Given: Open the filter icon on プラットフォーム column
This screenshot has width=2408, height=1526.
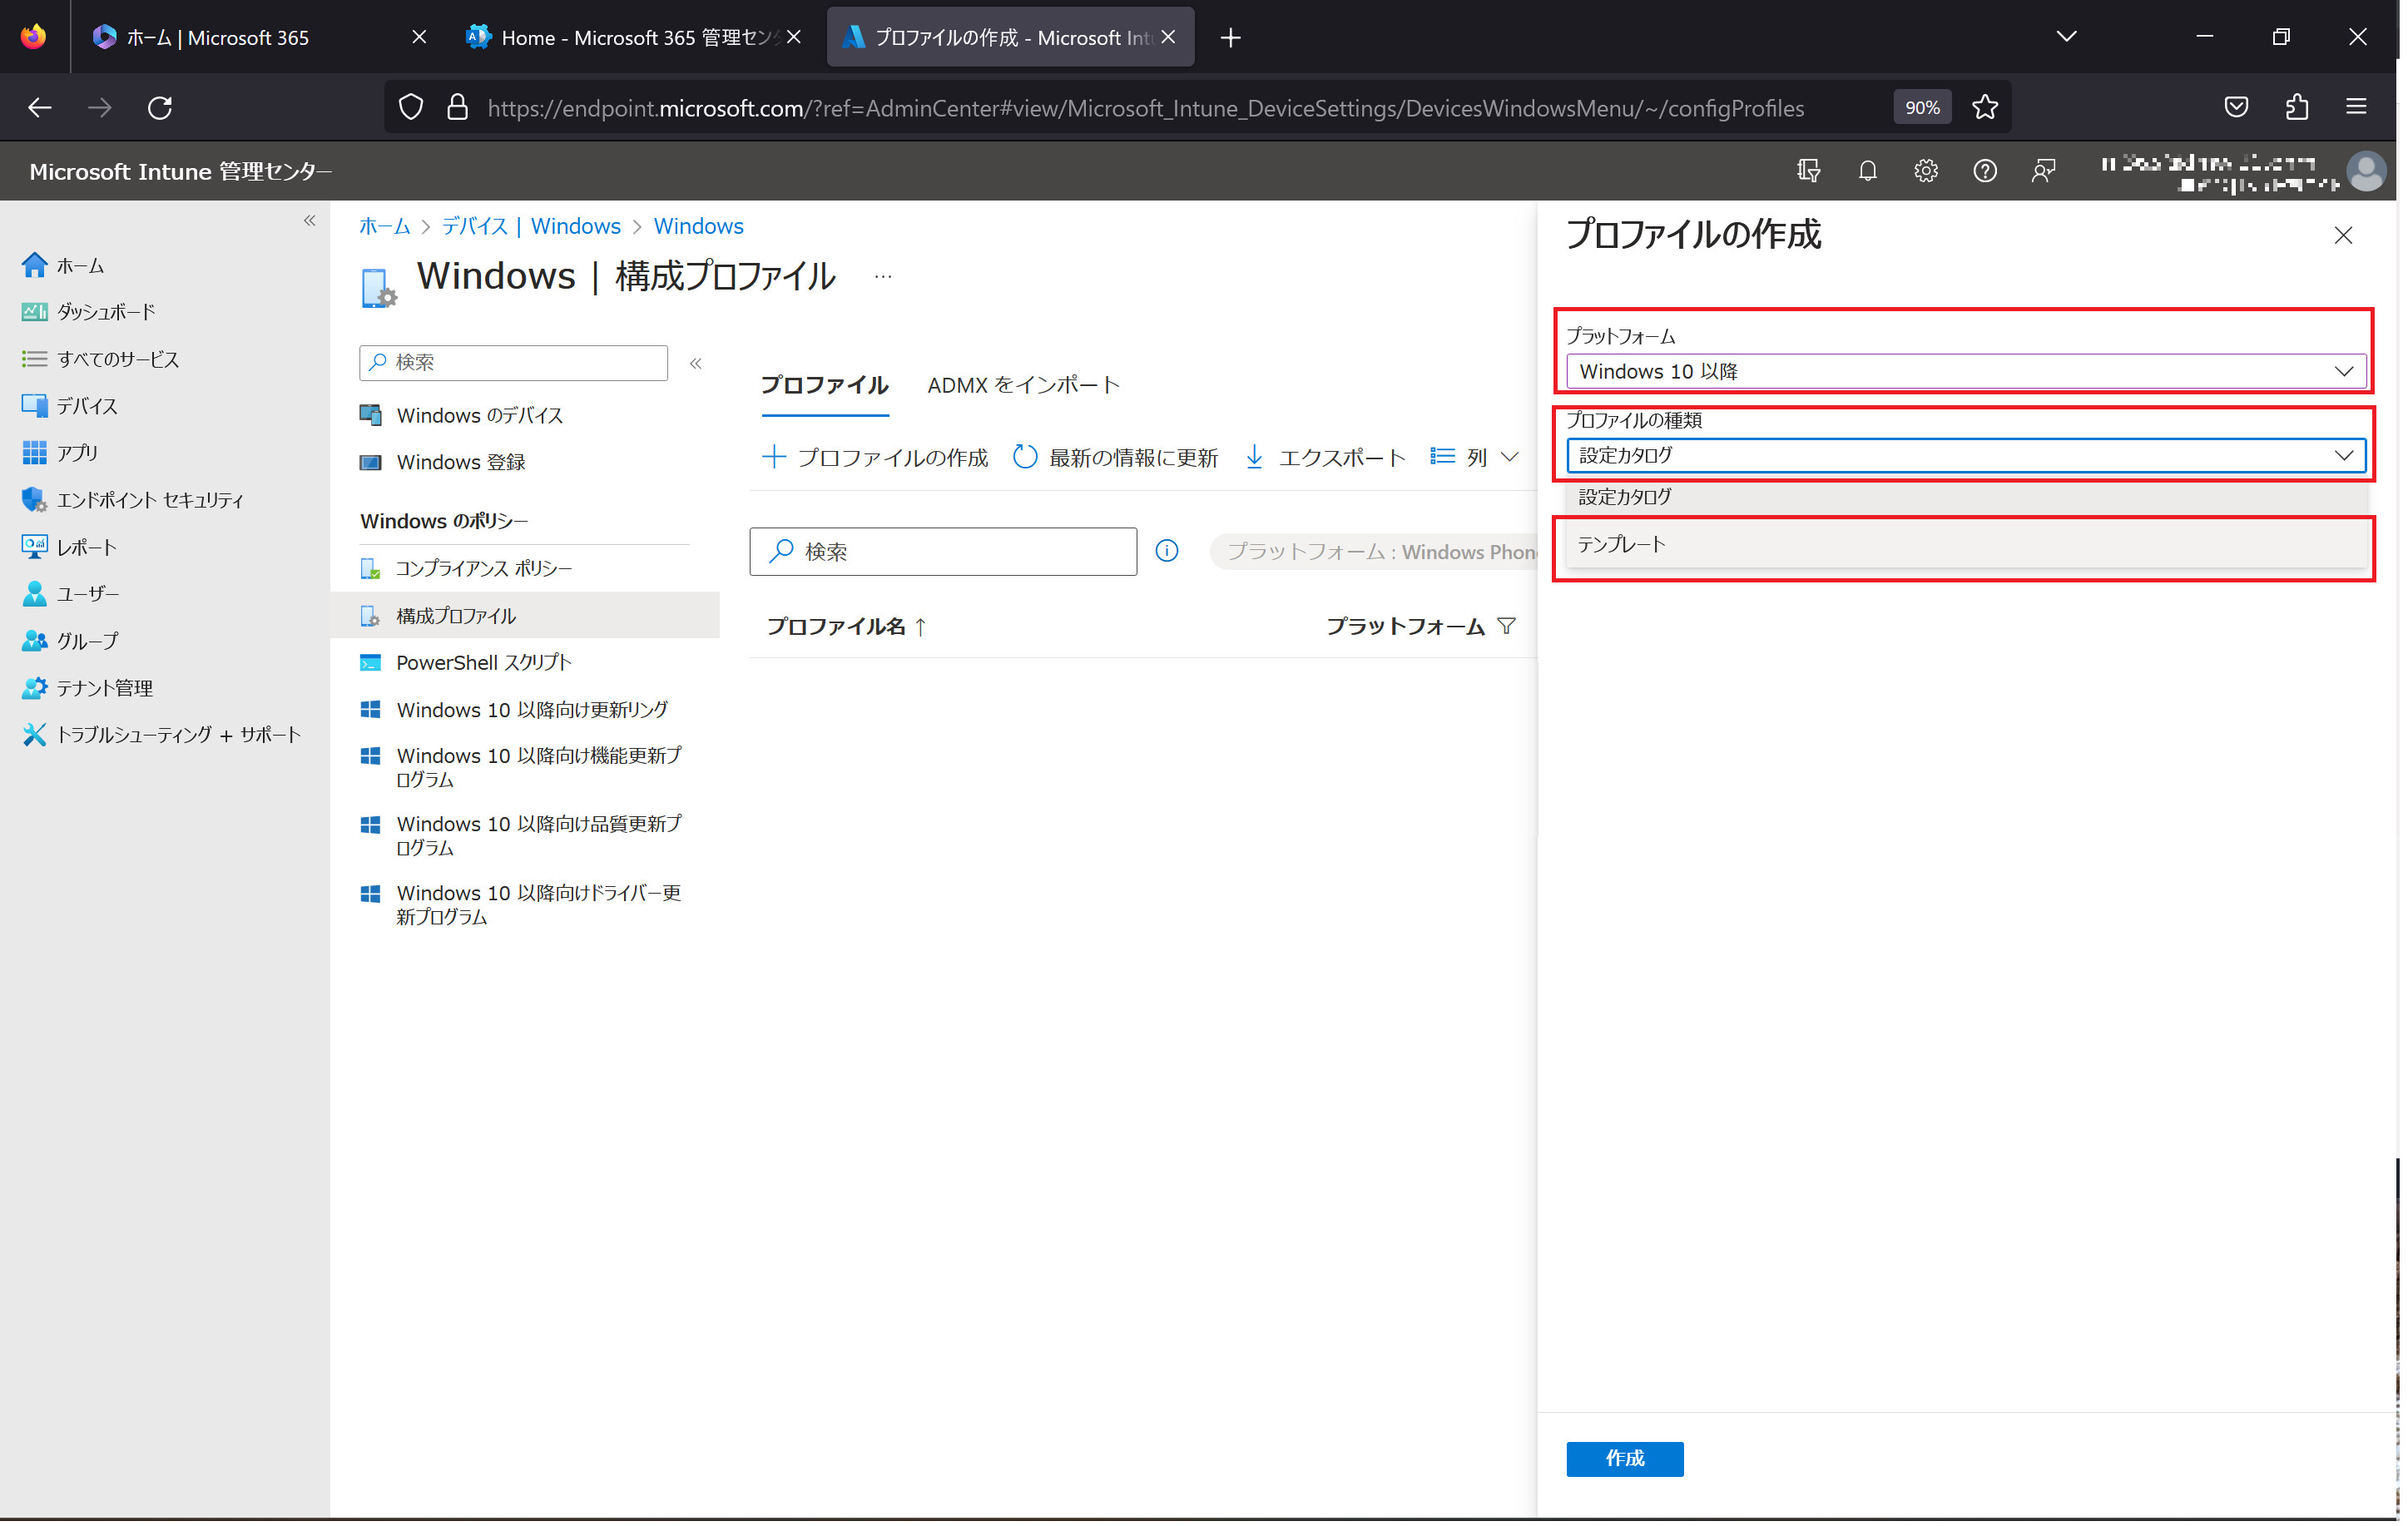Looking at the screenshot, I should (1506, 627).
